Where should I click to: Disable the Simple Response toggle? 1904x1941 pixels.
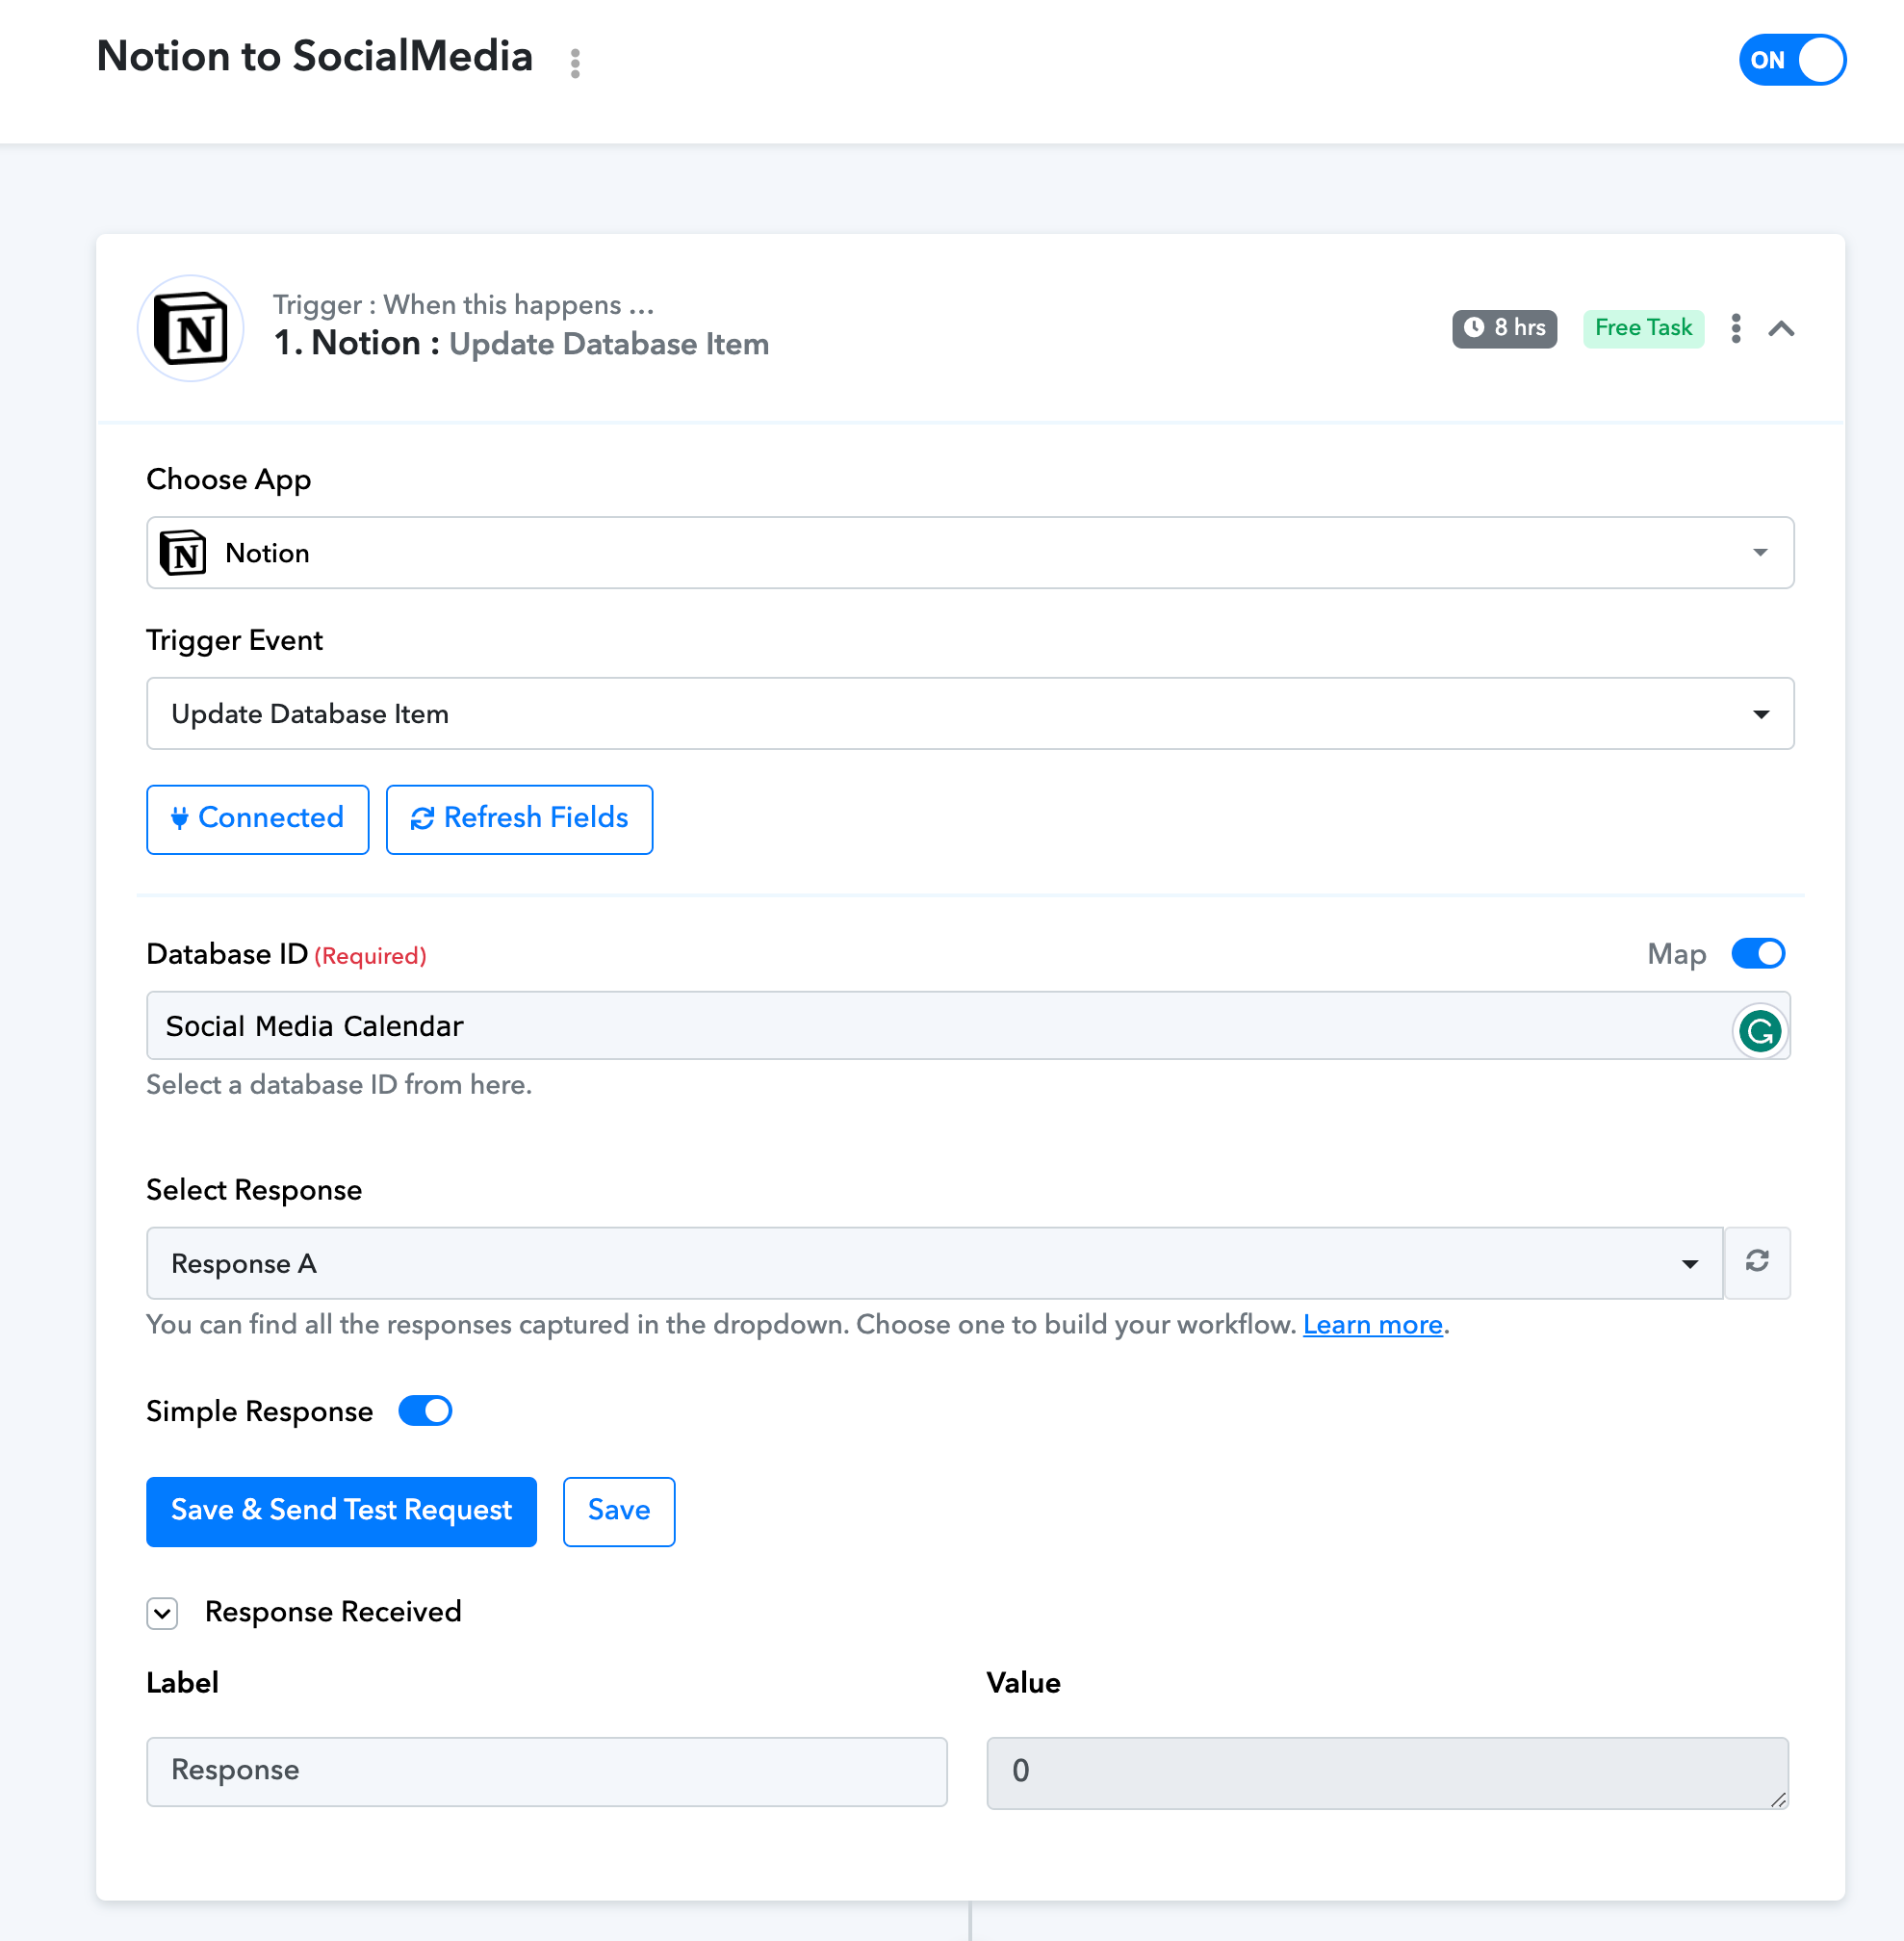point(425,1411)
